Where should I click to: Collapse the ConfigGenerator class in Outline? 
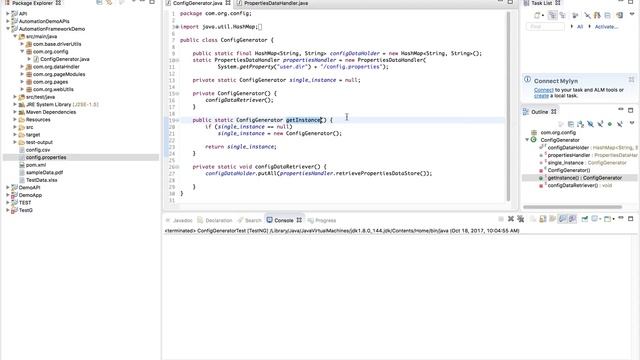527,140
